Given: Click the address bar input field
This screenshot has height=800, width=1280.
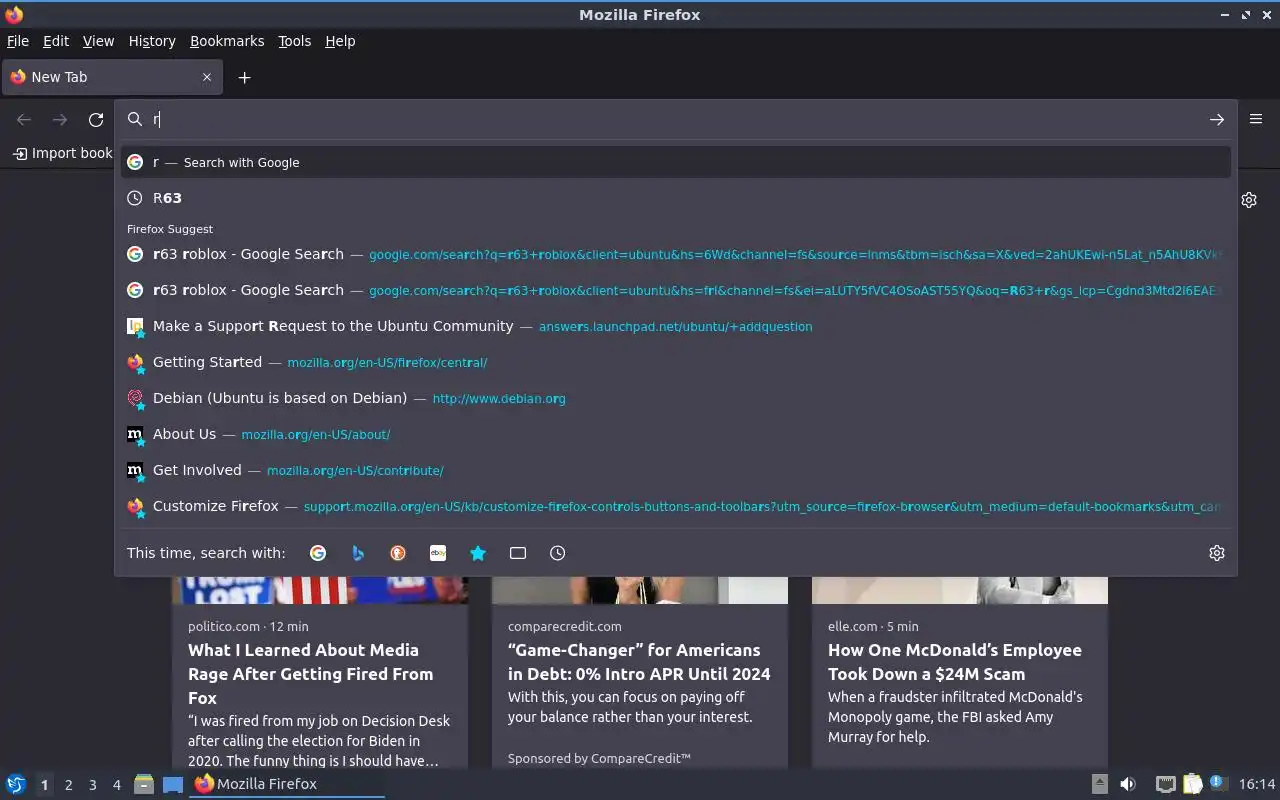Looking at the screenshot, I should point(675,120).
